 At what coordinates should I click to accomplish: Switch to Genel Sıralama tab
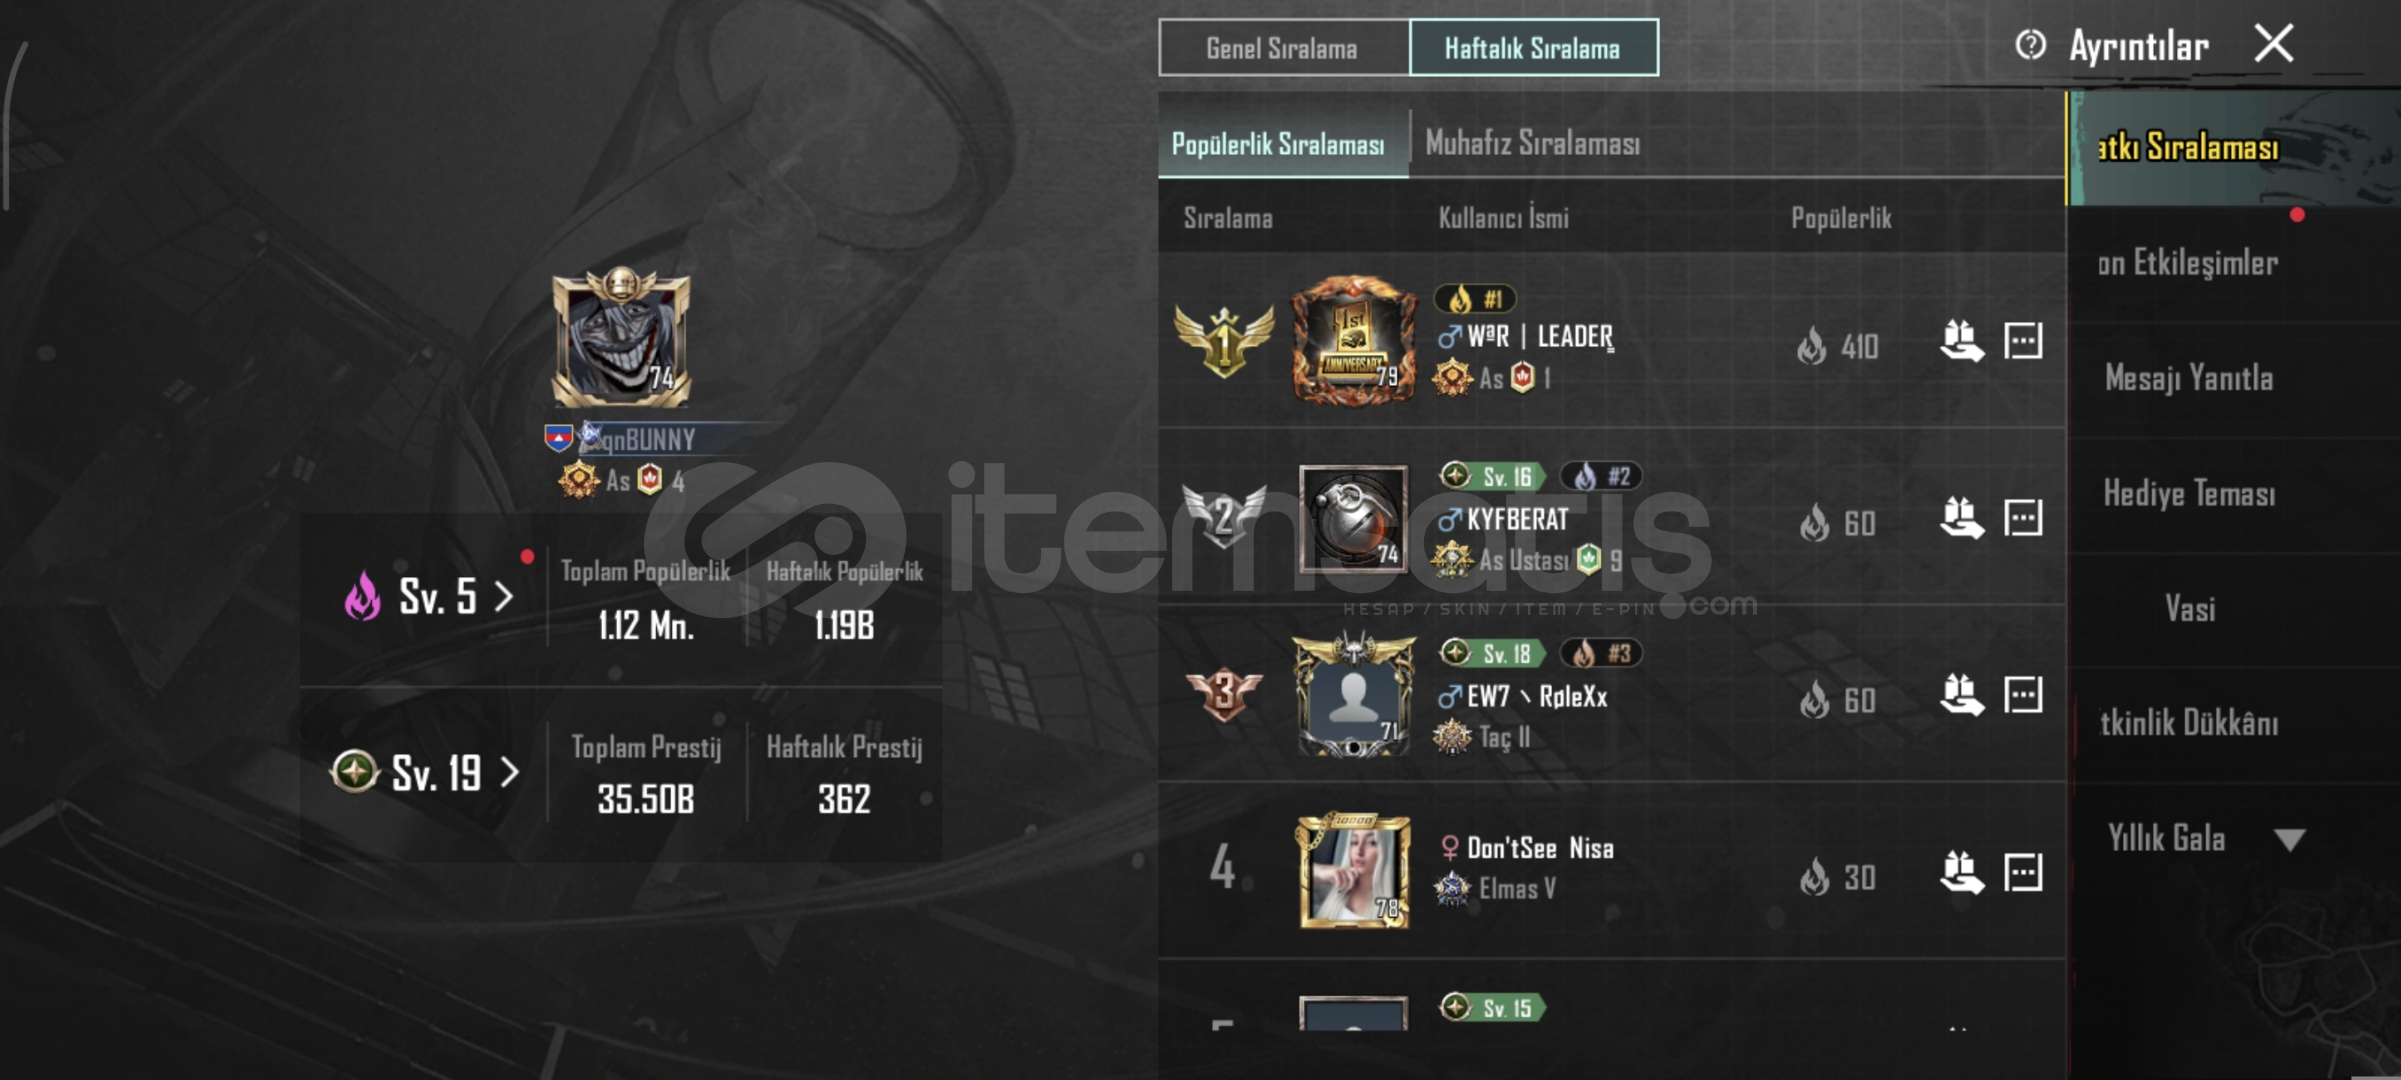1283,48
